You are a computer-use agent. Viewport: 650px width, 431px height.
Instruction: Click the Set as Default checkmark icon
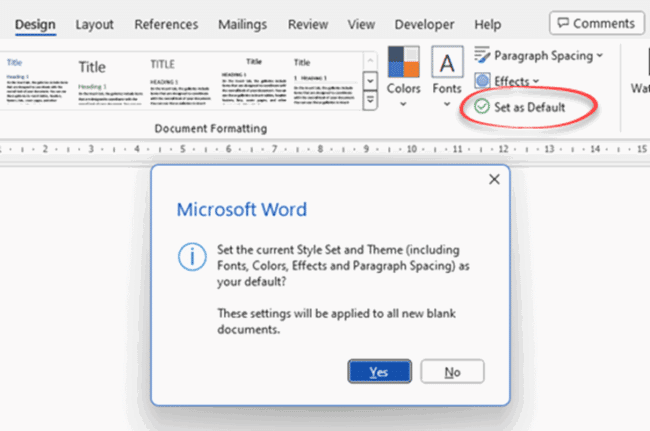click(482, 107)
